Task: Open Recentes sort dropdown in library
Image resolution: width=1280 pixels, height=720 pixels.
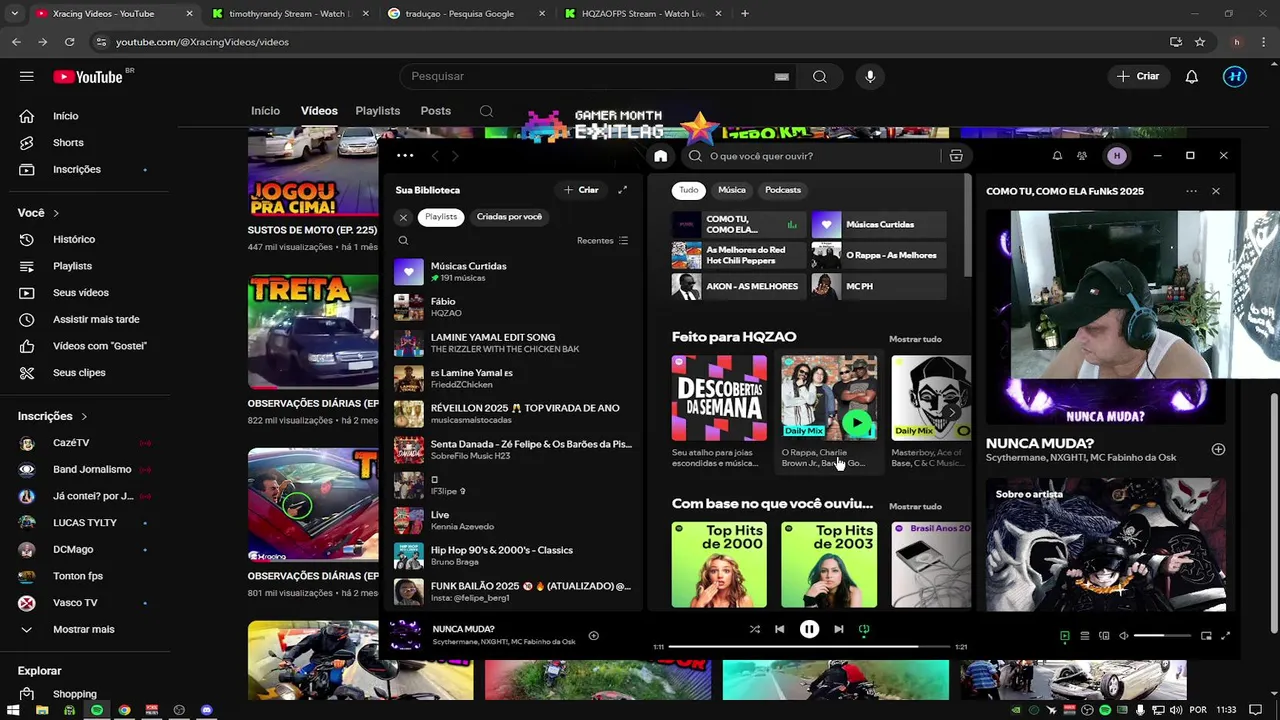Action: click(602, 241)
